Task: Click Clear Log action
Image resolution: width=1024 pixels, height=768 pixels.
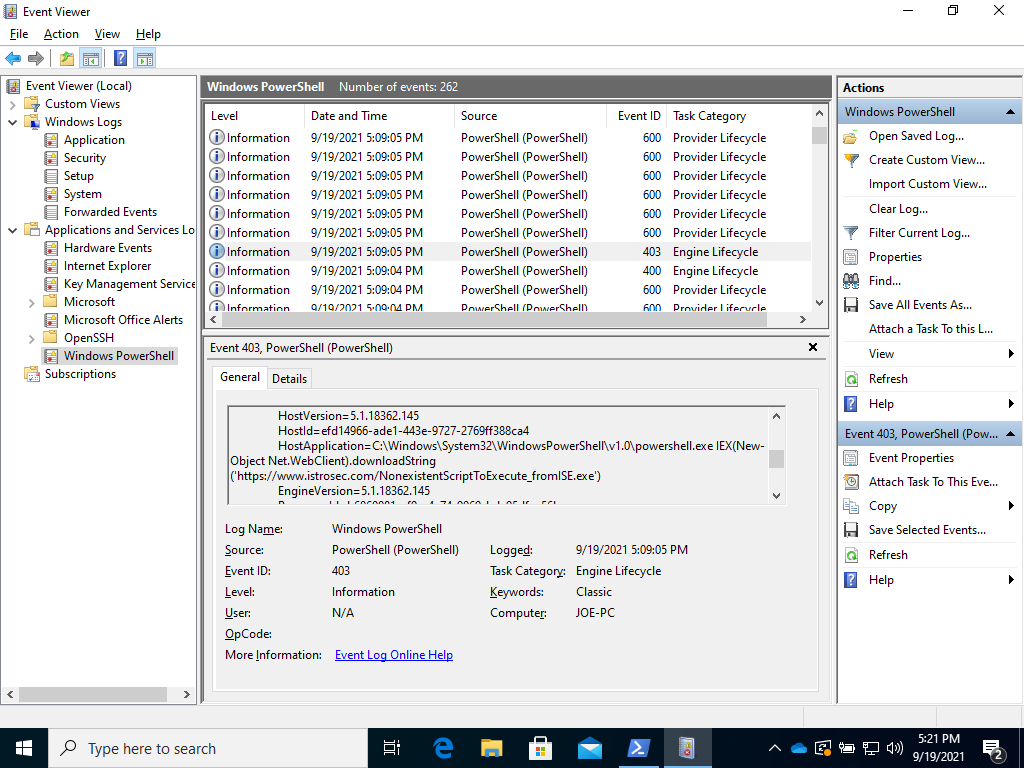Action: tap(898, 209)
